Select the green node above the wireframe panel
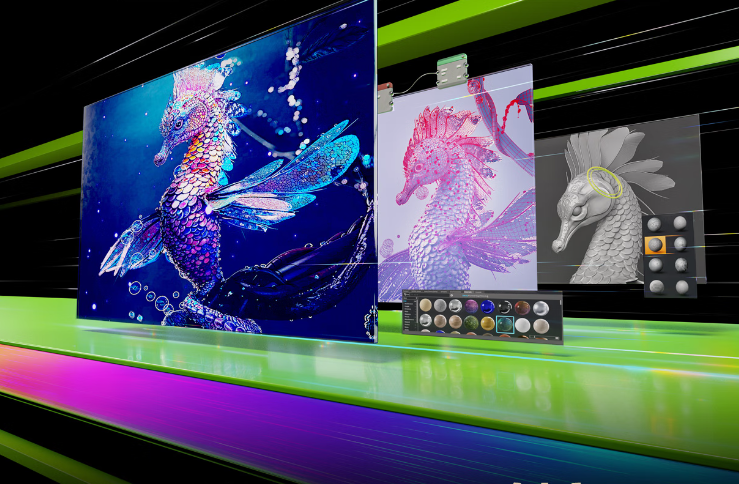 (x=452, y=71)
